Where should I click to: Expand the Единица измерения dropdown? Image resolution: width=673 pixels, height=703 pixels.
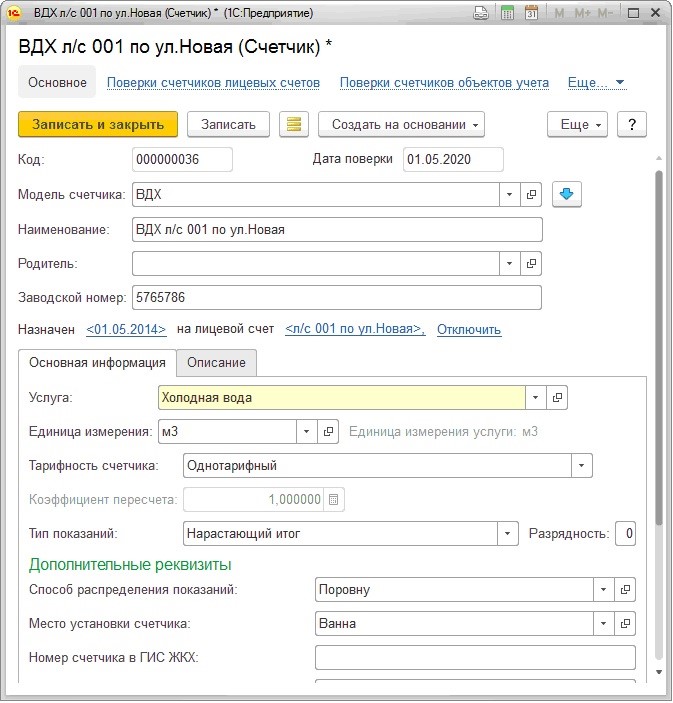(307, 432)
